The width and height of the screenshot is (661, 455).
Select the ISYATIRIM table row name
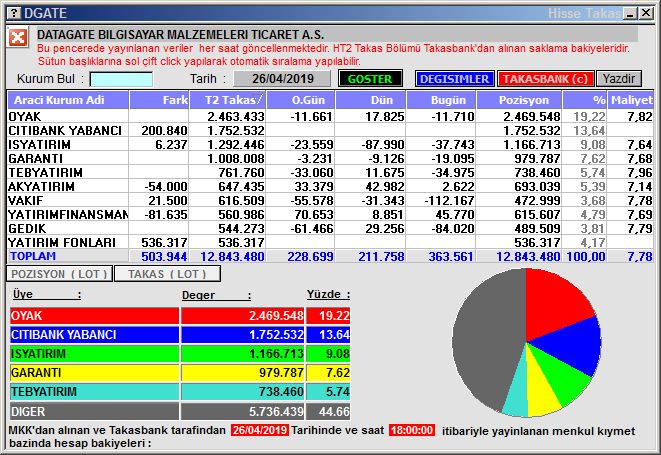click(x=39, y=145)
